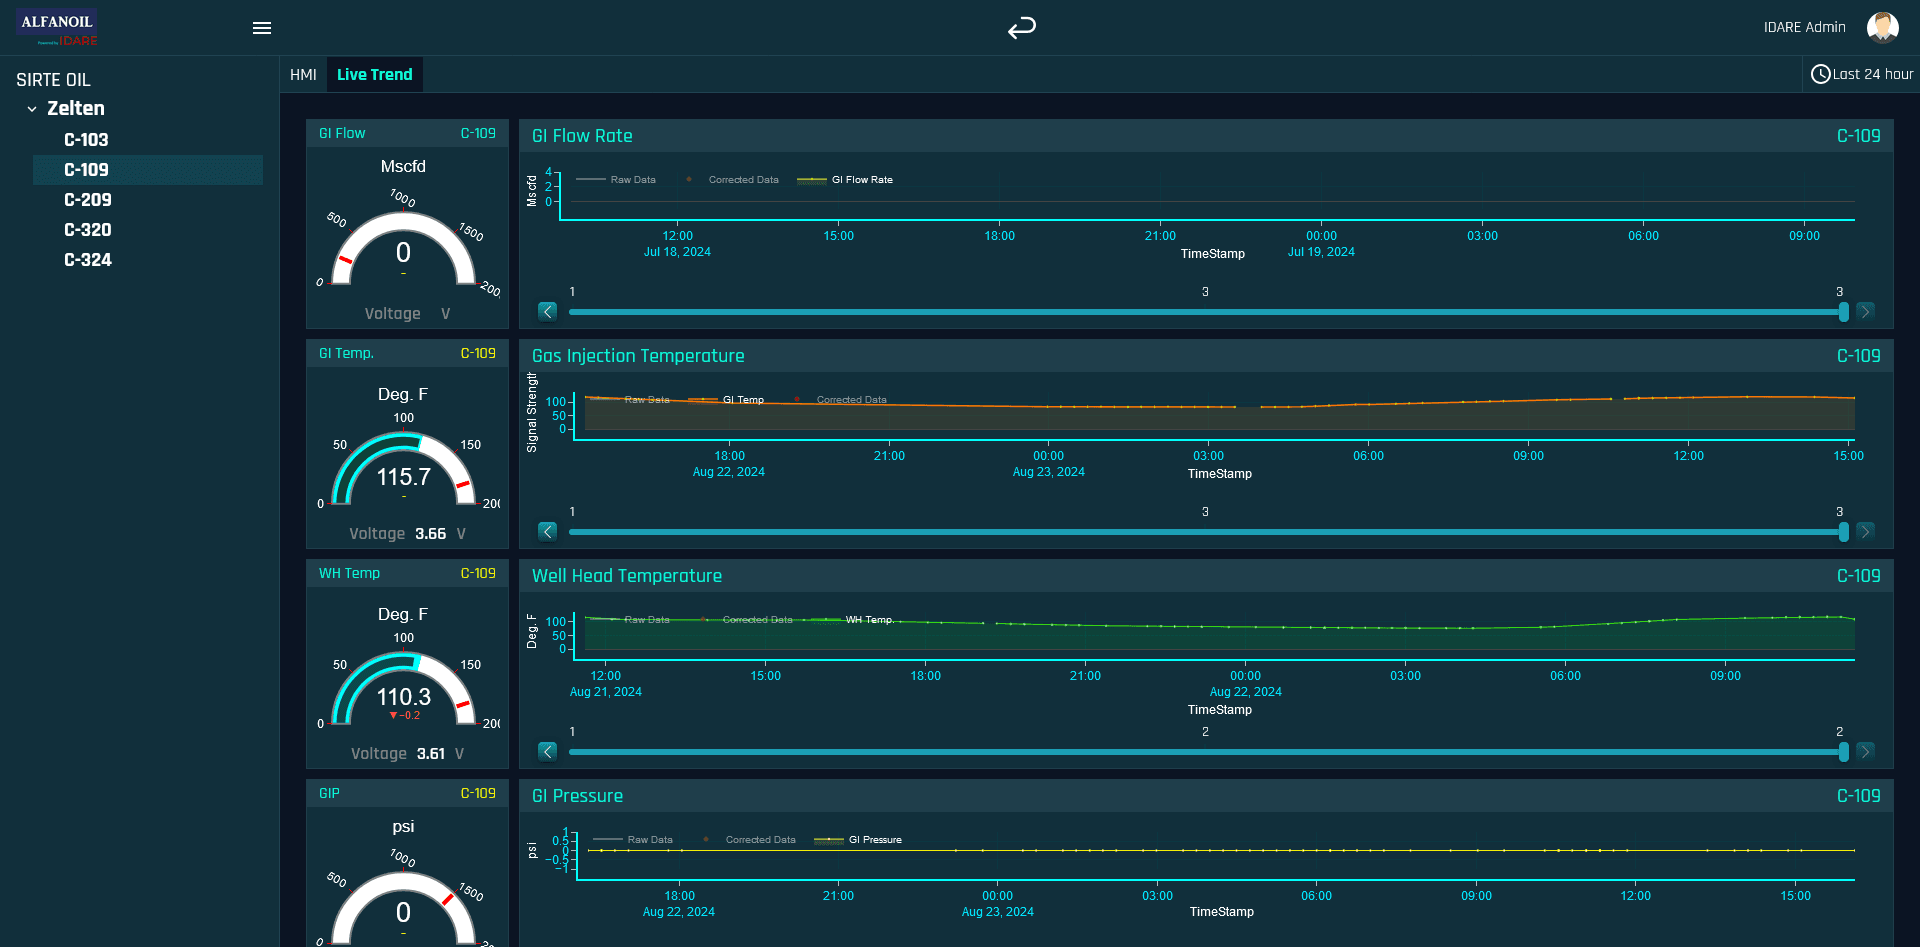This screenshot has width=1920, height=947.
Task: Open the hamburger menu icon
Action: click(262, 28)
